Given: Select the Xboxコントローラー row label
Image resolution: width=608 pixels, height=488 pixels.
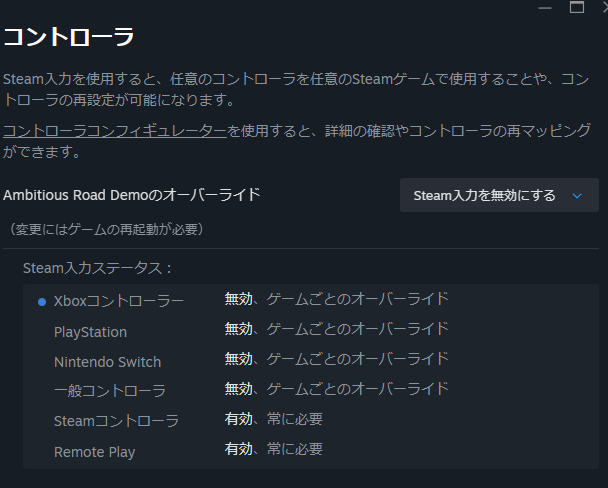Looking at the screenshot, I should pos(119,301).
